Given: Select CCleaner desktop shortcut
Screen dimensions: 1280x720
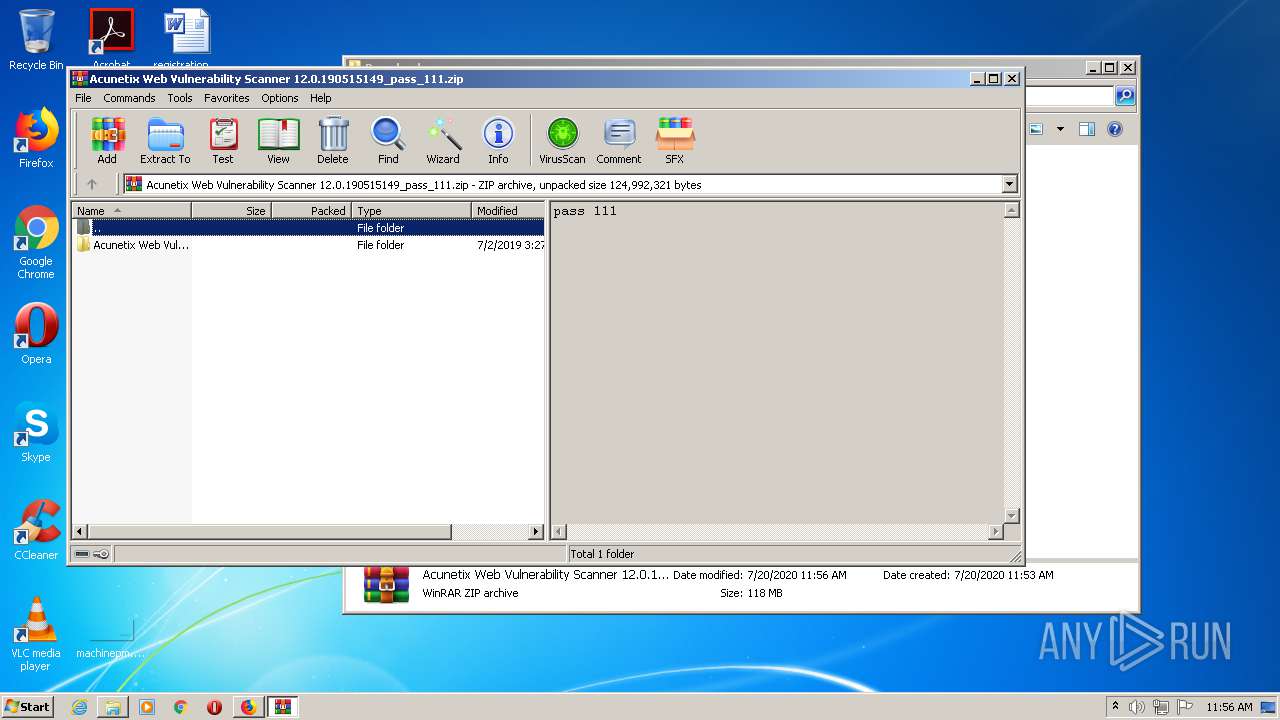Looking at the screenshot, I should coord(36,530).
